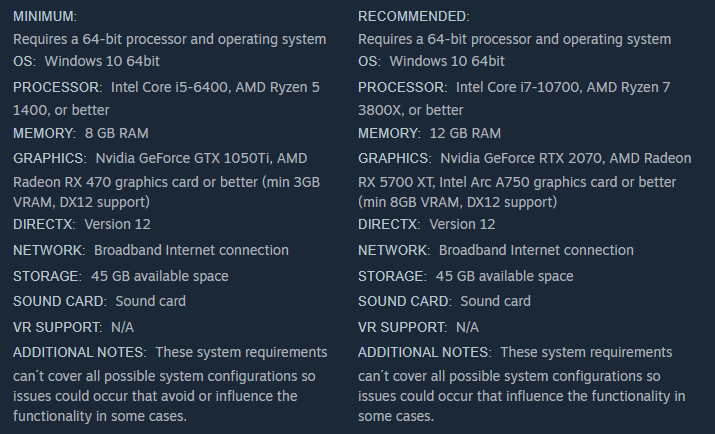Click the minimum SOUND CARD line

click(x=99, y=301)
